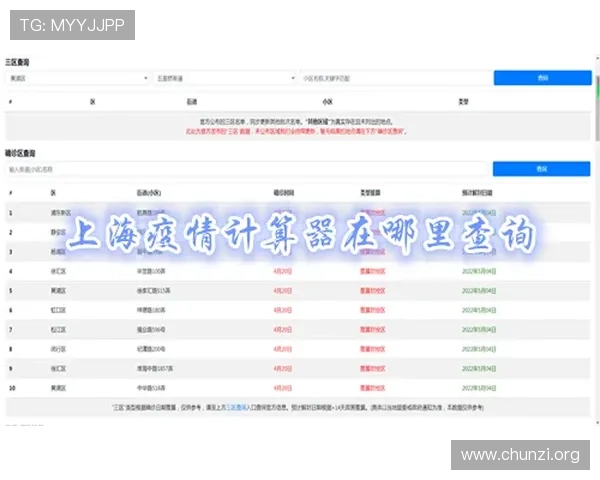The height and width of the screenshot is (480, 600).
Task: Click the 街道 column header in the top table
Action: (x=192, y=102)
